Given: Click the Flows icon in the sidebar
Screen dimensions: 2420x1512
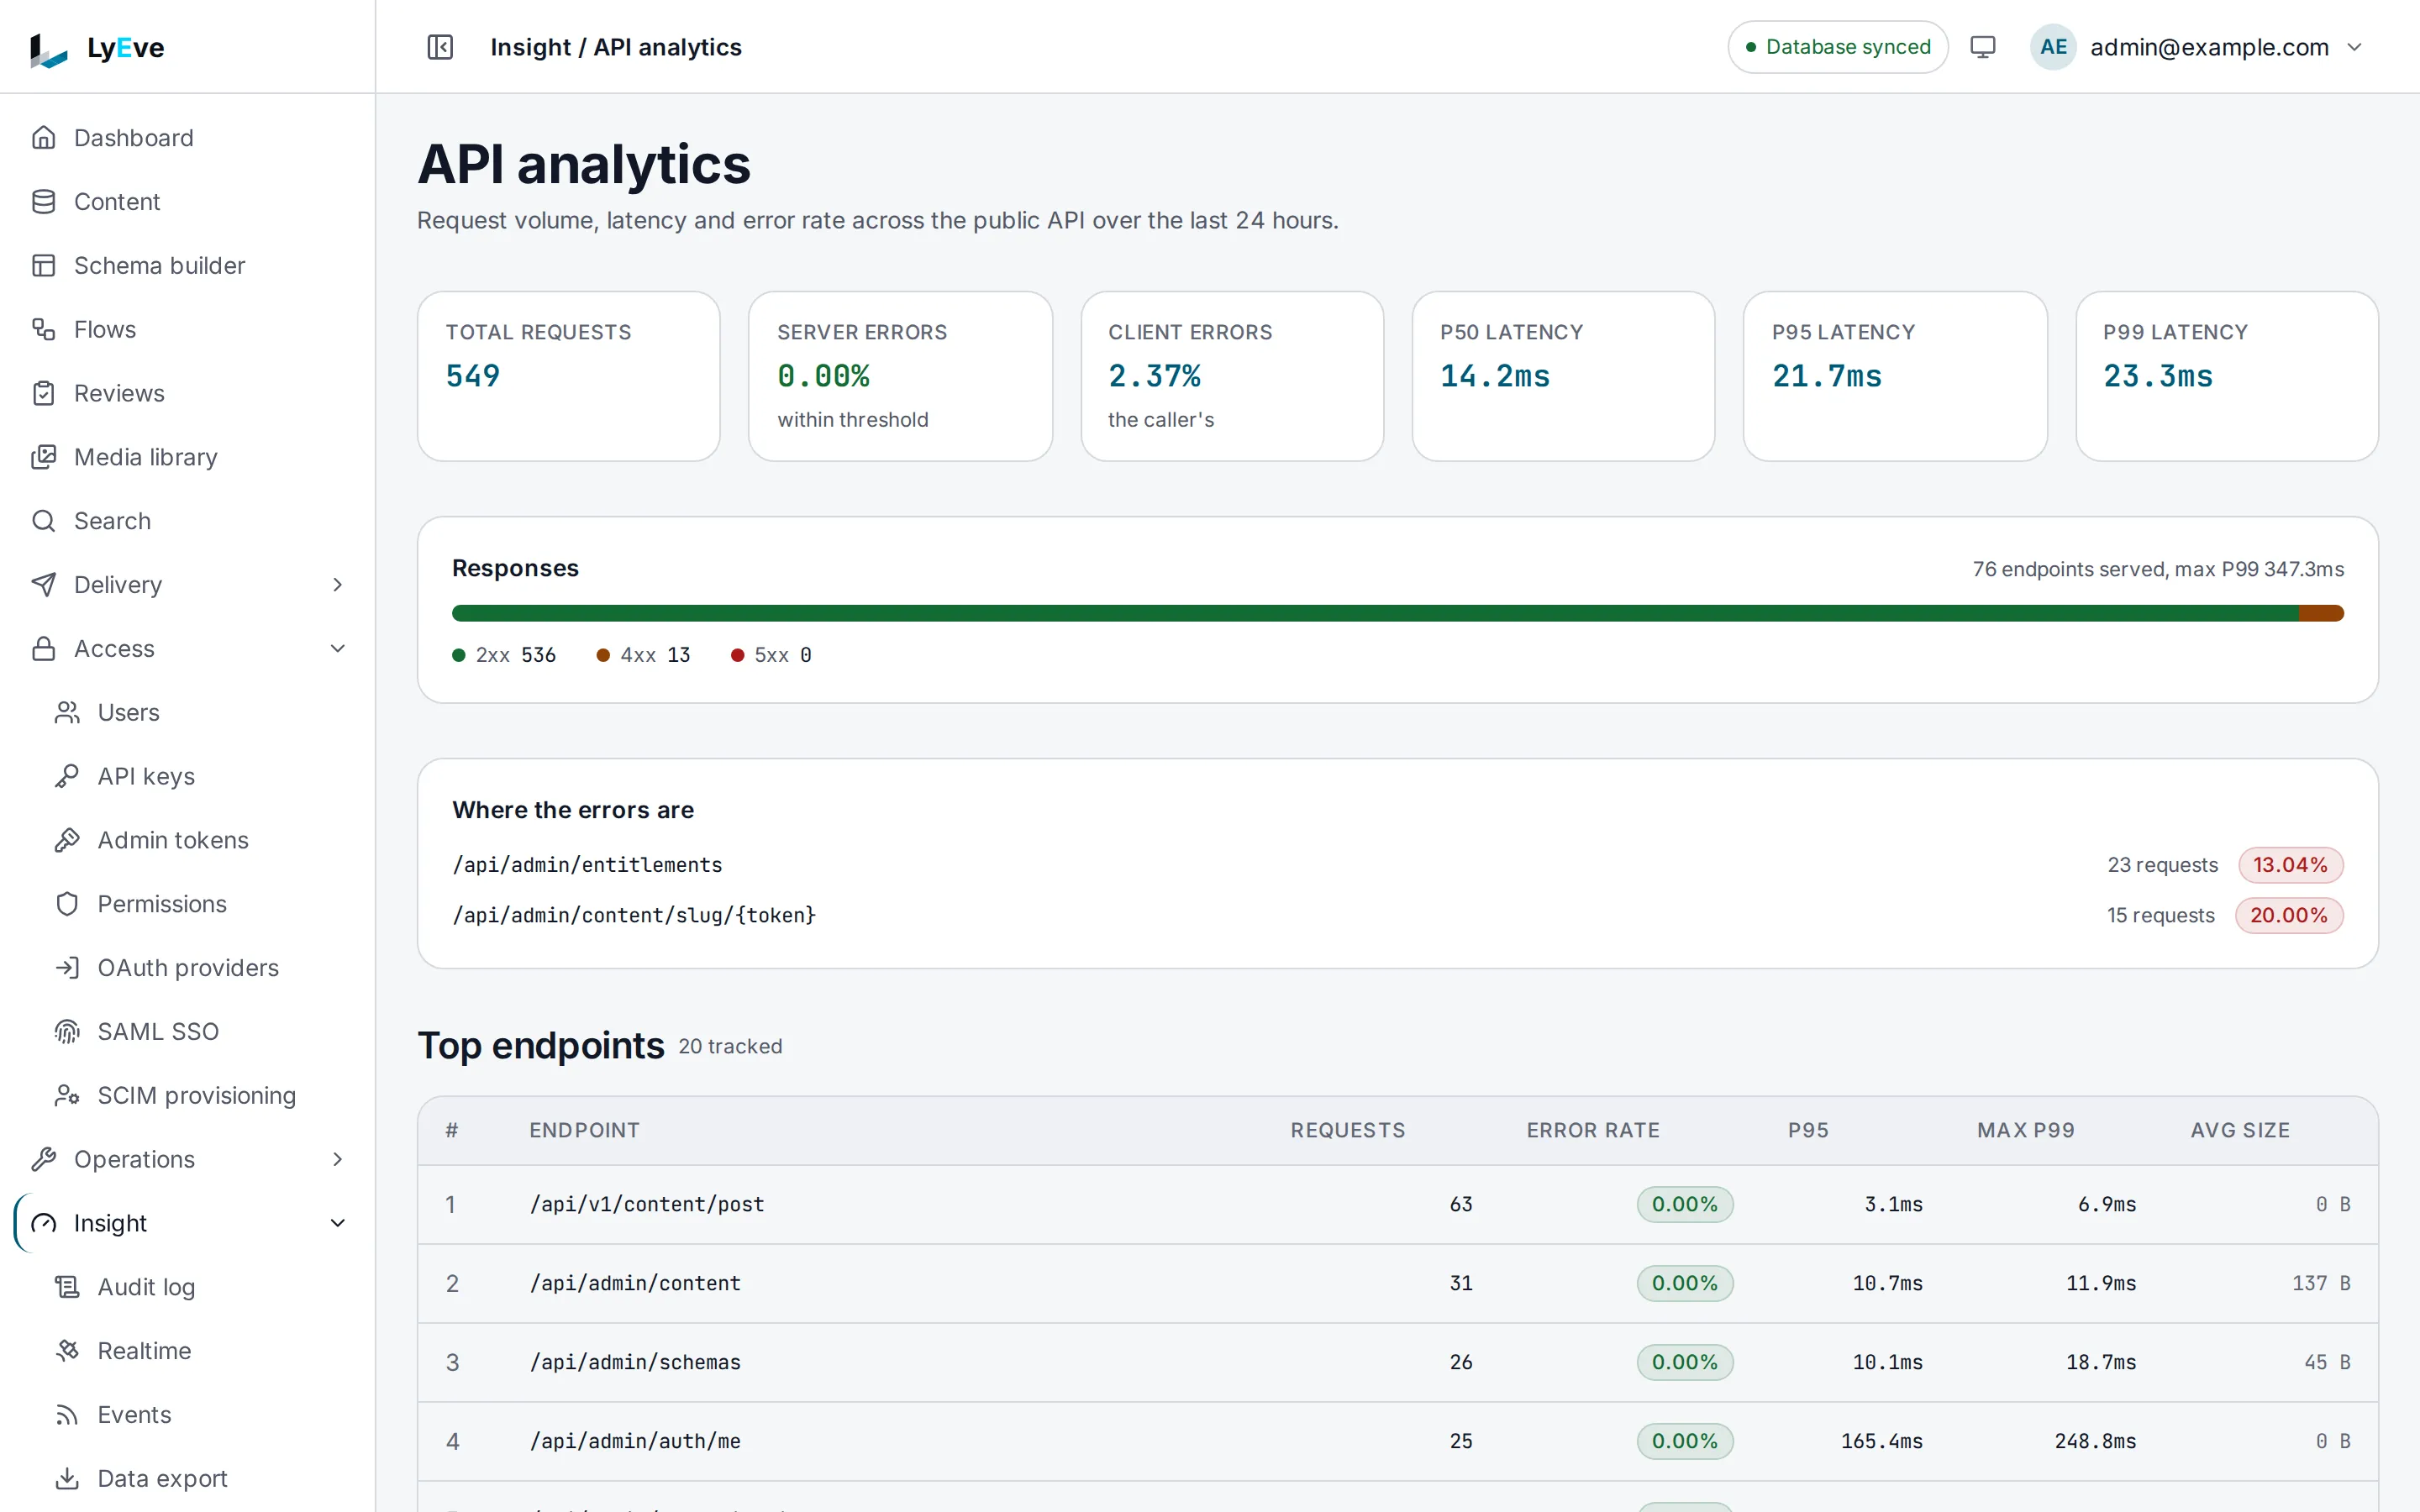Looking at the screenshot, I should [43, 329].
